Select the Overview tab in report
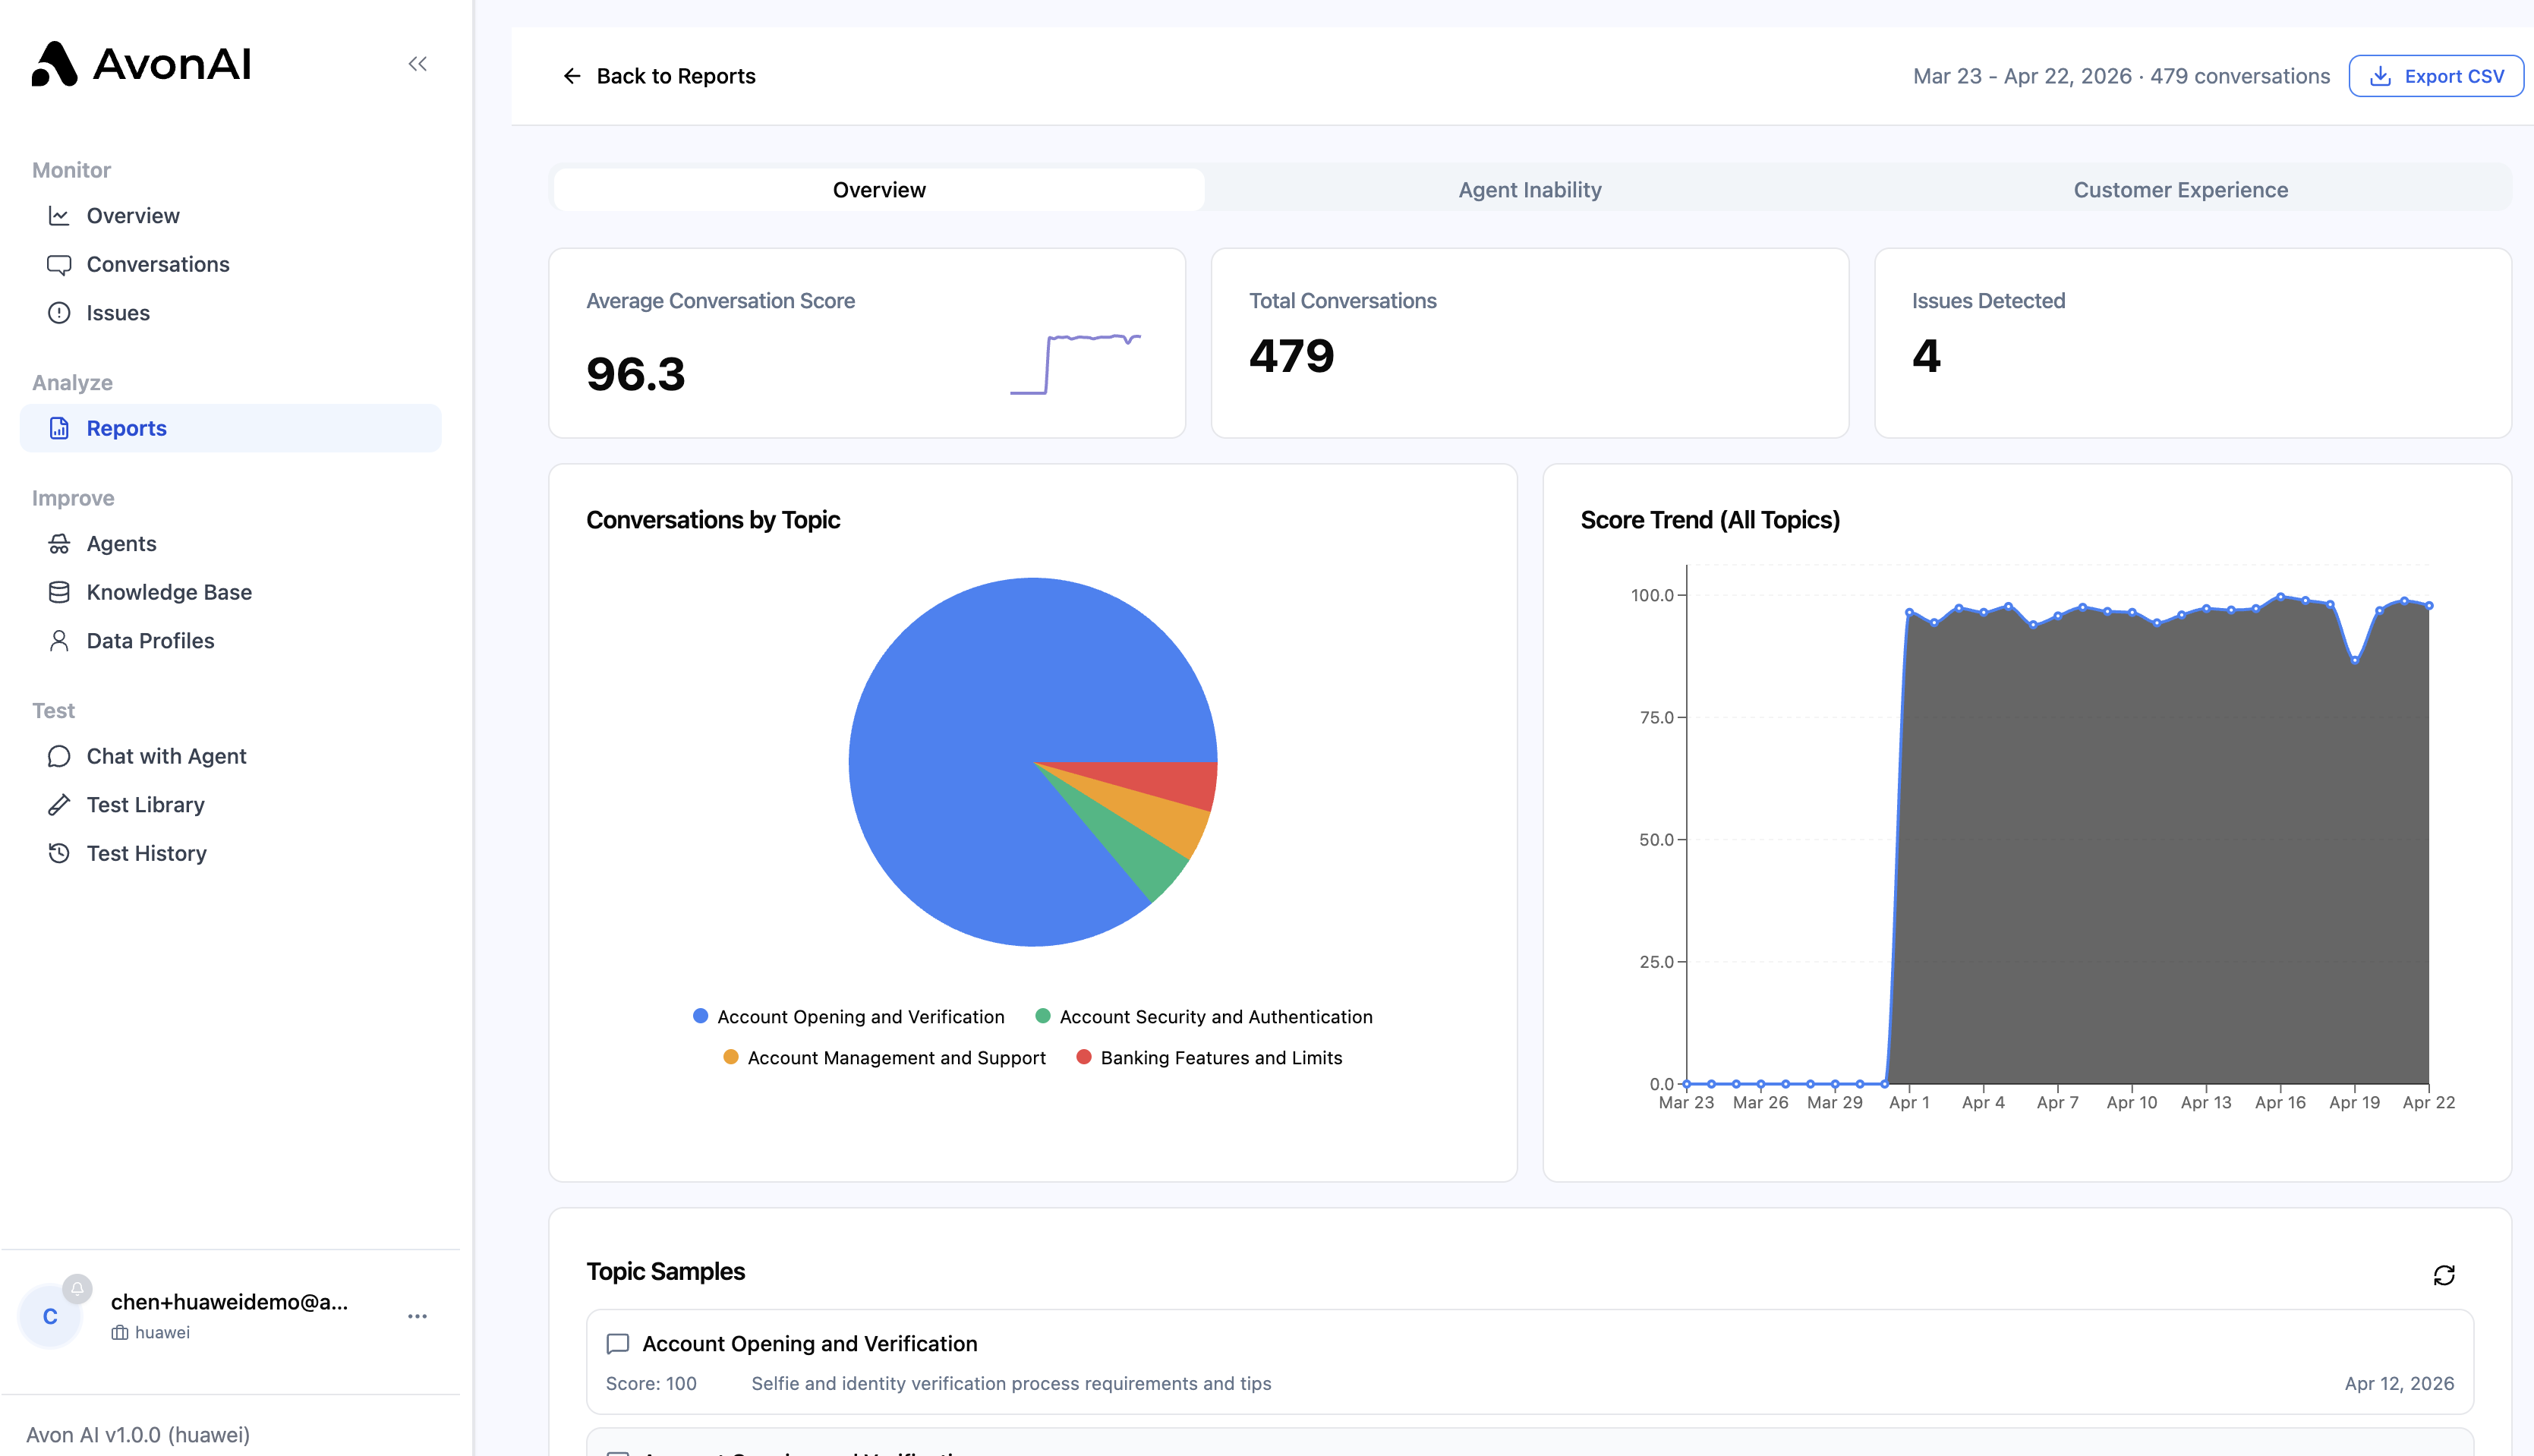Screen dimensions: 2534x1456 (879, 190)
